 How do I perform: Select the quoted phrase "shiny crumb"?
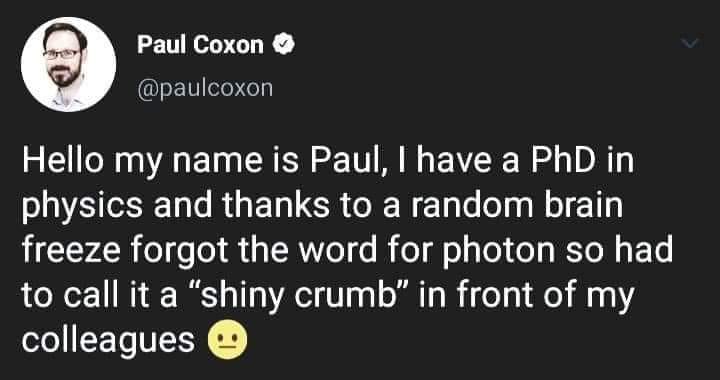tap(306, 296)
